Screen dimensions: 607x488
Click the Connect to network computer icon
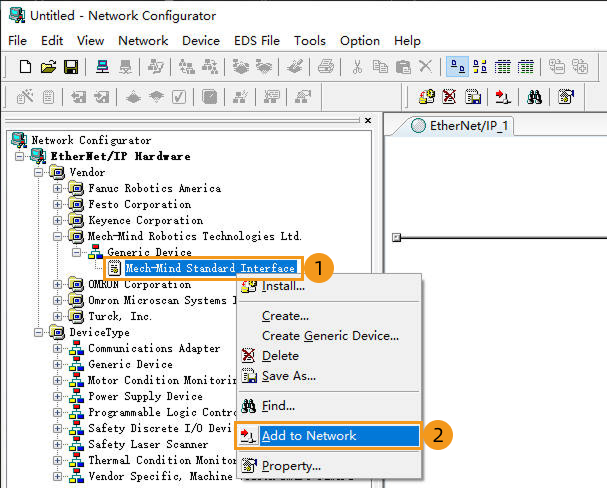tap(102, 67)
